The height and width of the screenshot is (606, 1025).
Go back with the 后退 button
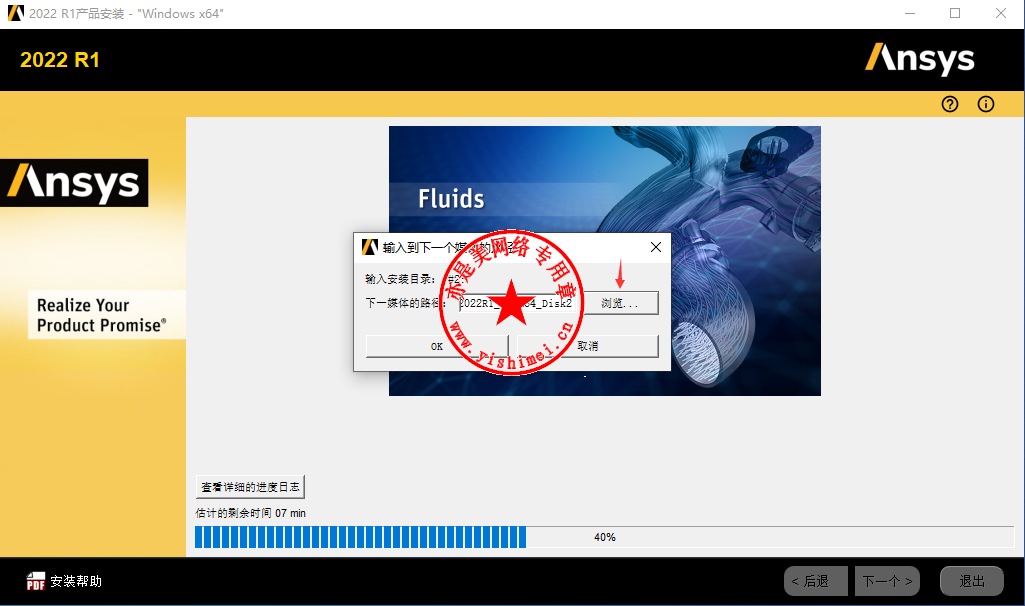[x=816, y=581]
